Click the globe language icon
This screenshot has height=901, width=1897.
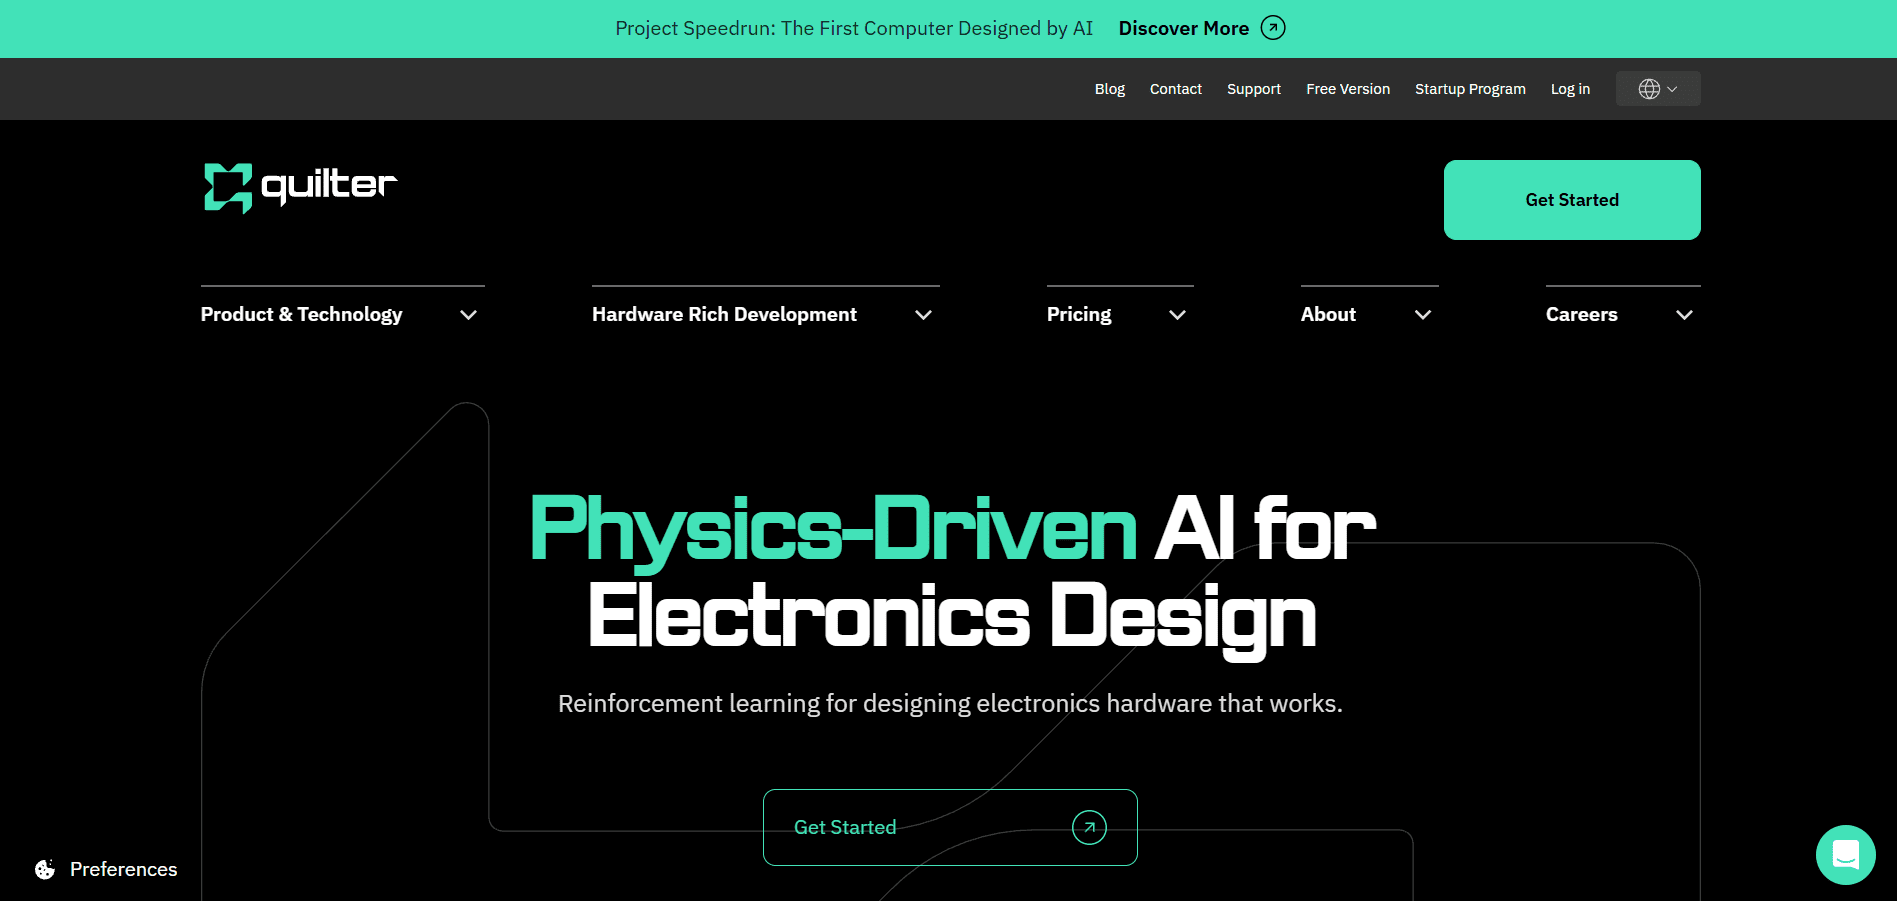[1649, 89]
